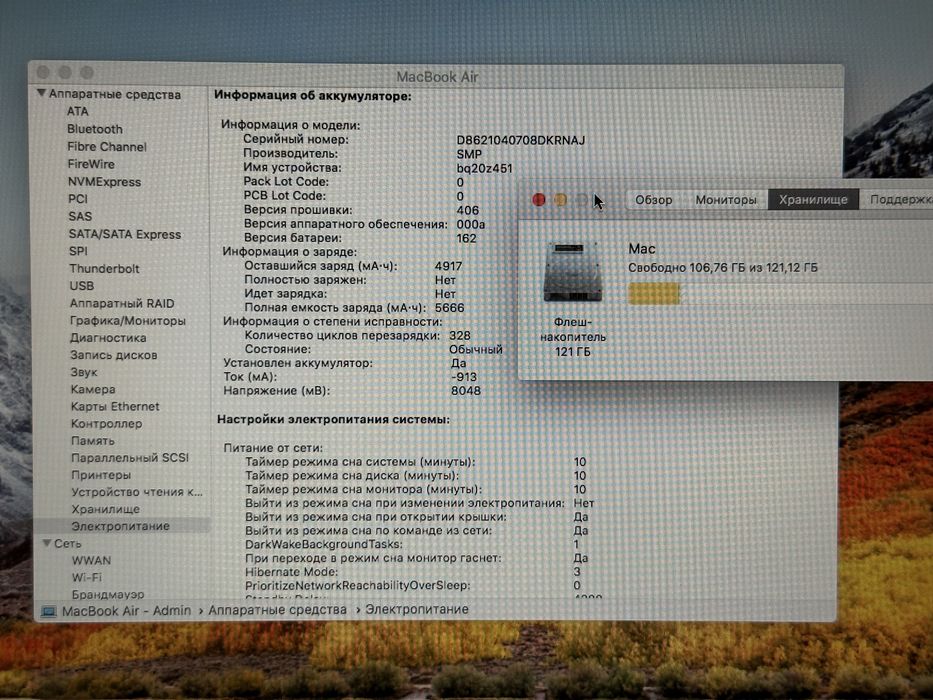Open Память in the sidebar
Viewport: 933px width, 700px height.
pos(92,441)
